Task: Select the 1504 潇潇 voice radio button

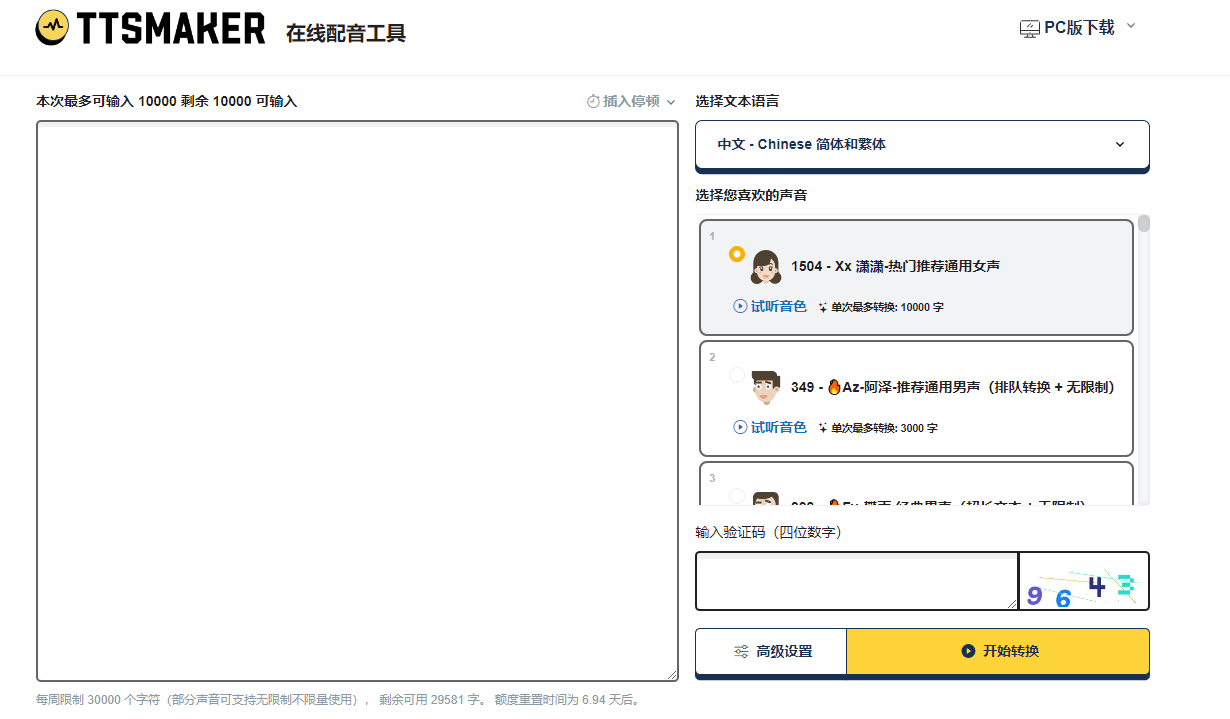Action: point(737,254)
